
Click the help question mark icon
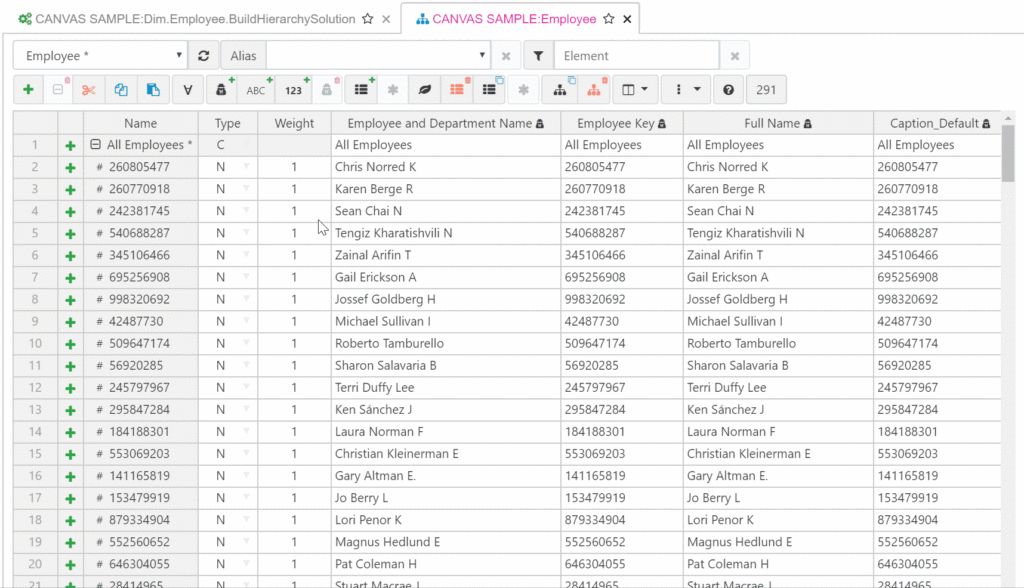[728, 90]
